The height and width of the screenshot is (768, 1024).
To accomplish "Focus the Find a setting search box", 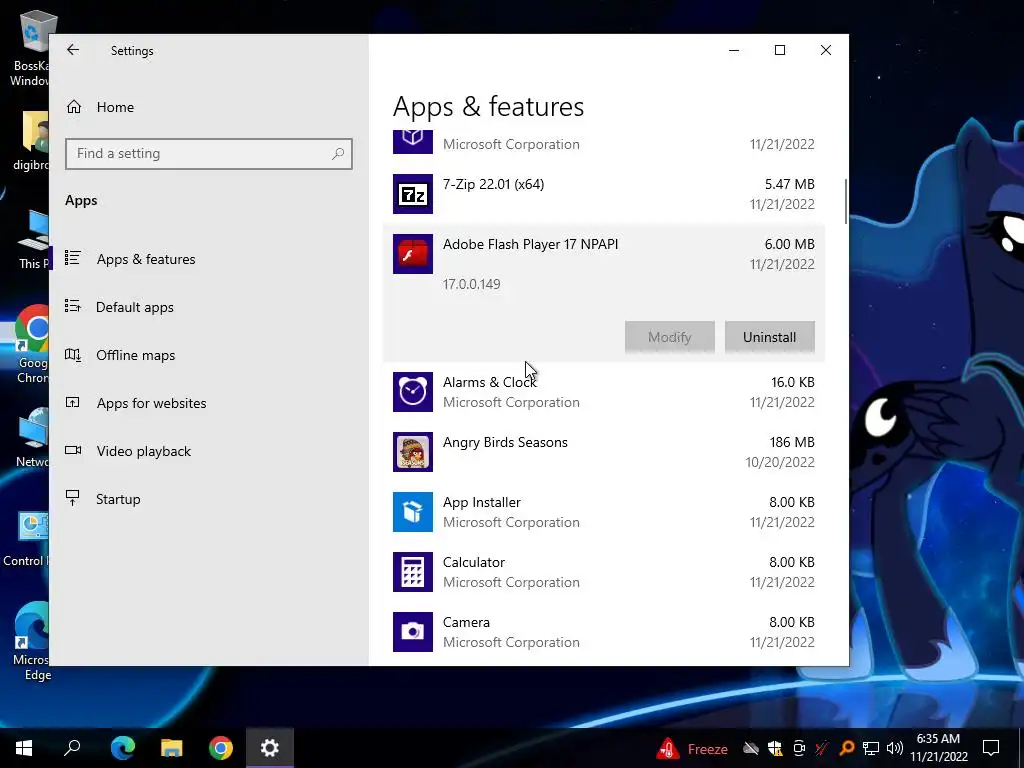I will 208,153.
